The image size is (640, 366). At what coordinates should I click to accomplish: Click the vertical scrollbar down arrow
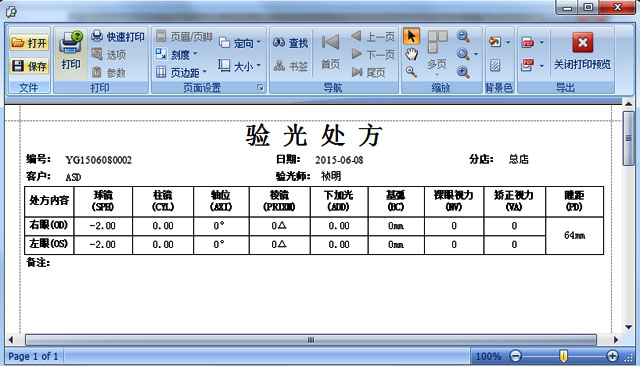pos(629,327)
